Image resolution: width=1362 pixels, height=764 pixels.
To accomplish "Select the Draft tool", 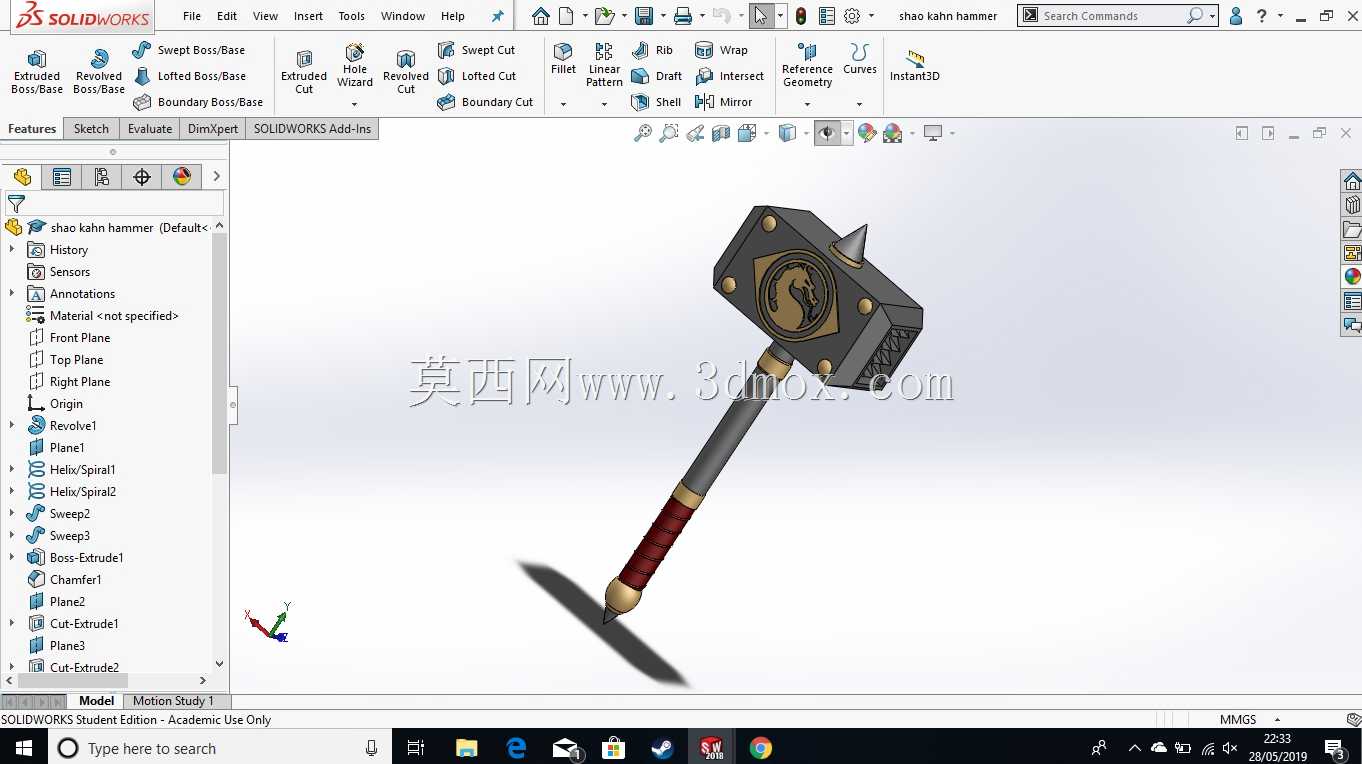I will (x=657, y=76).
